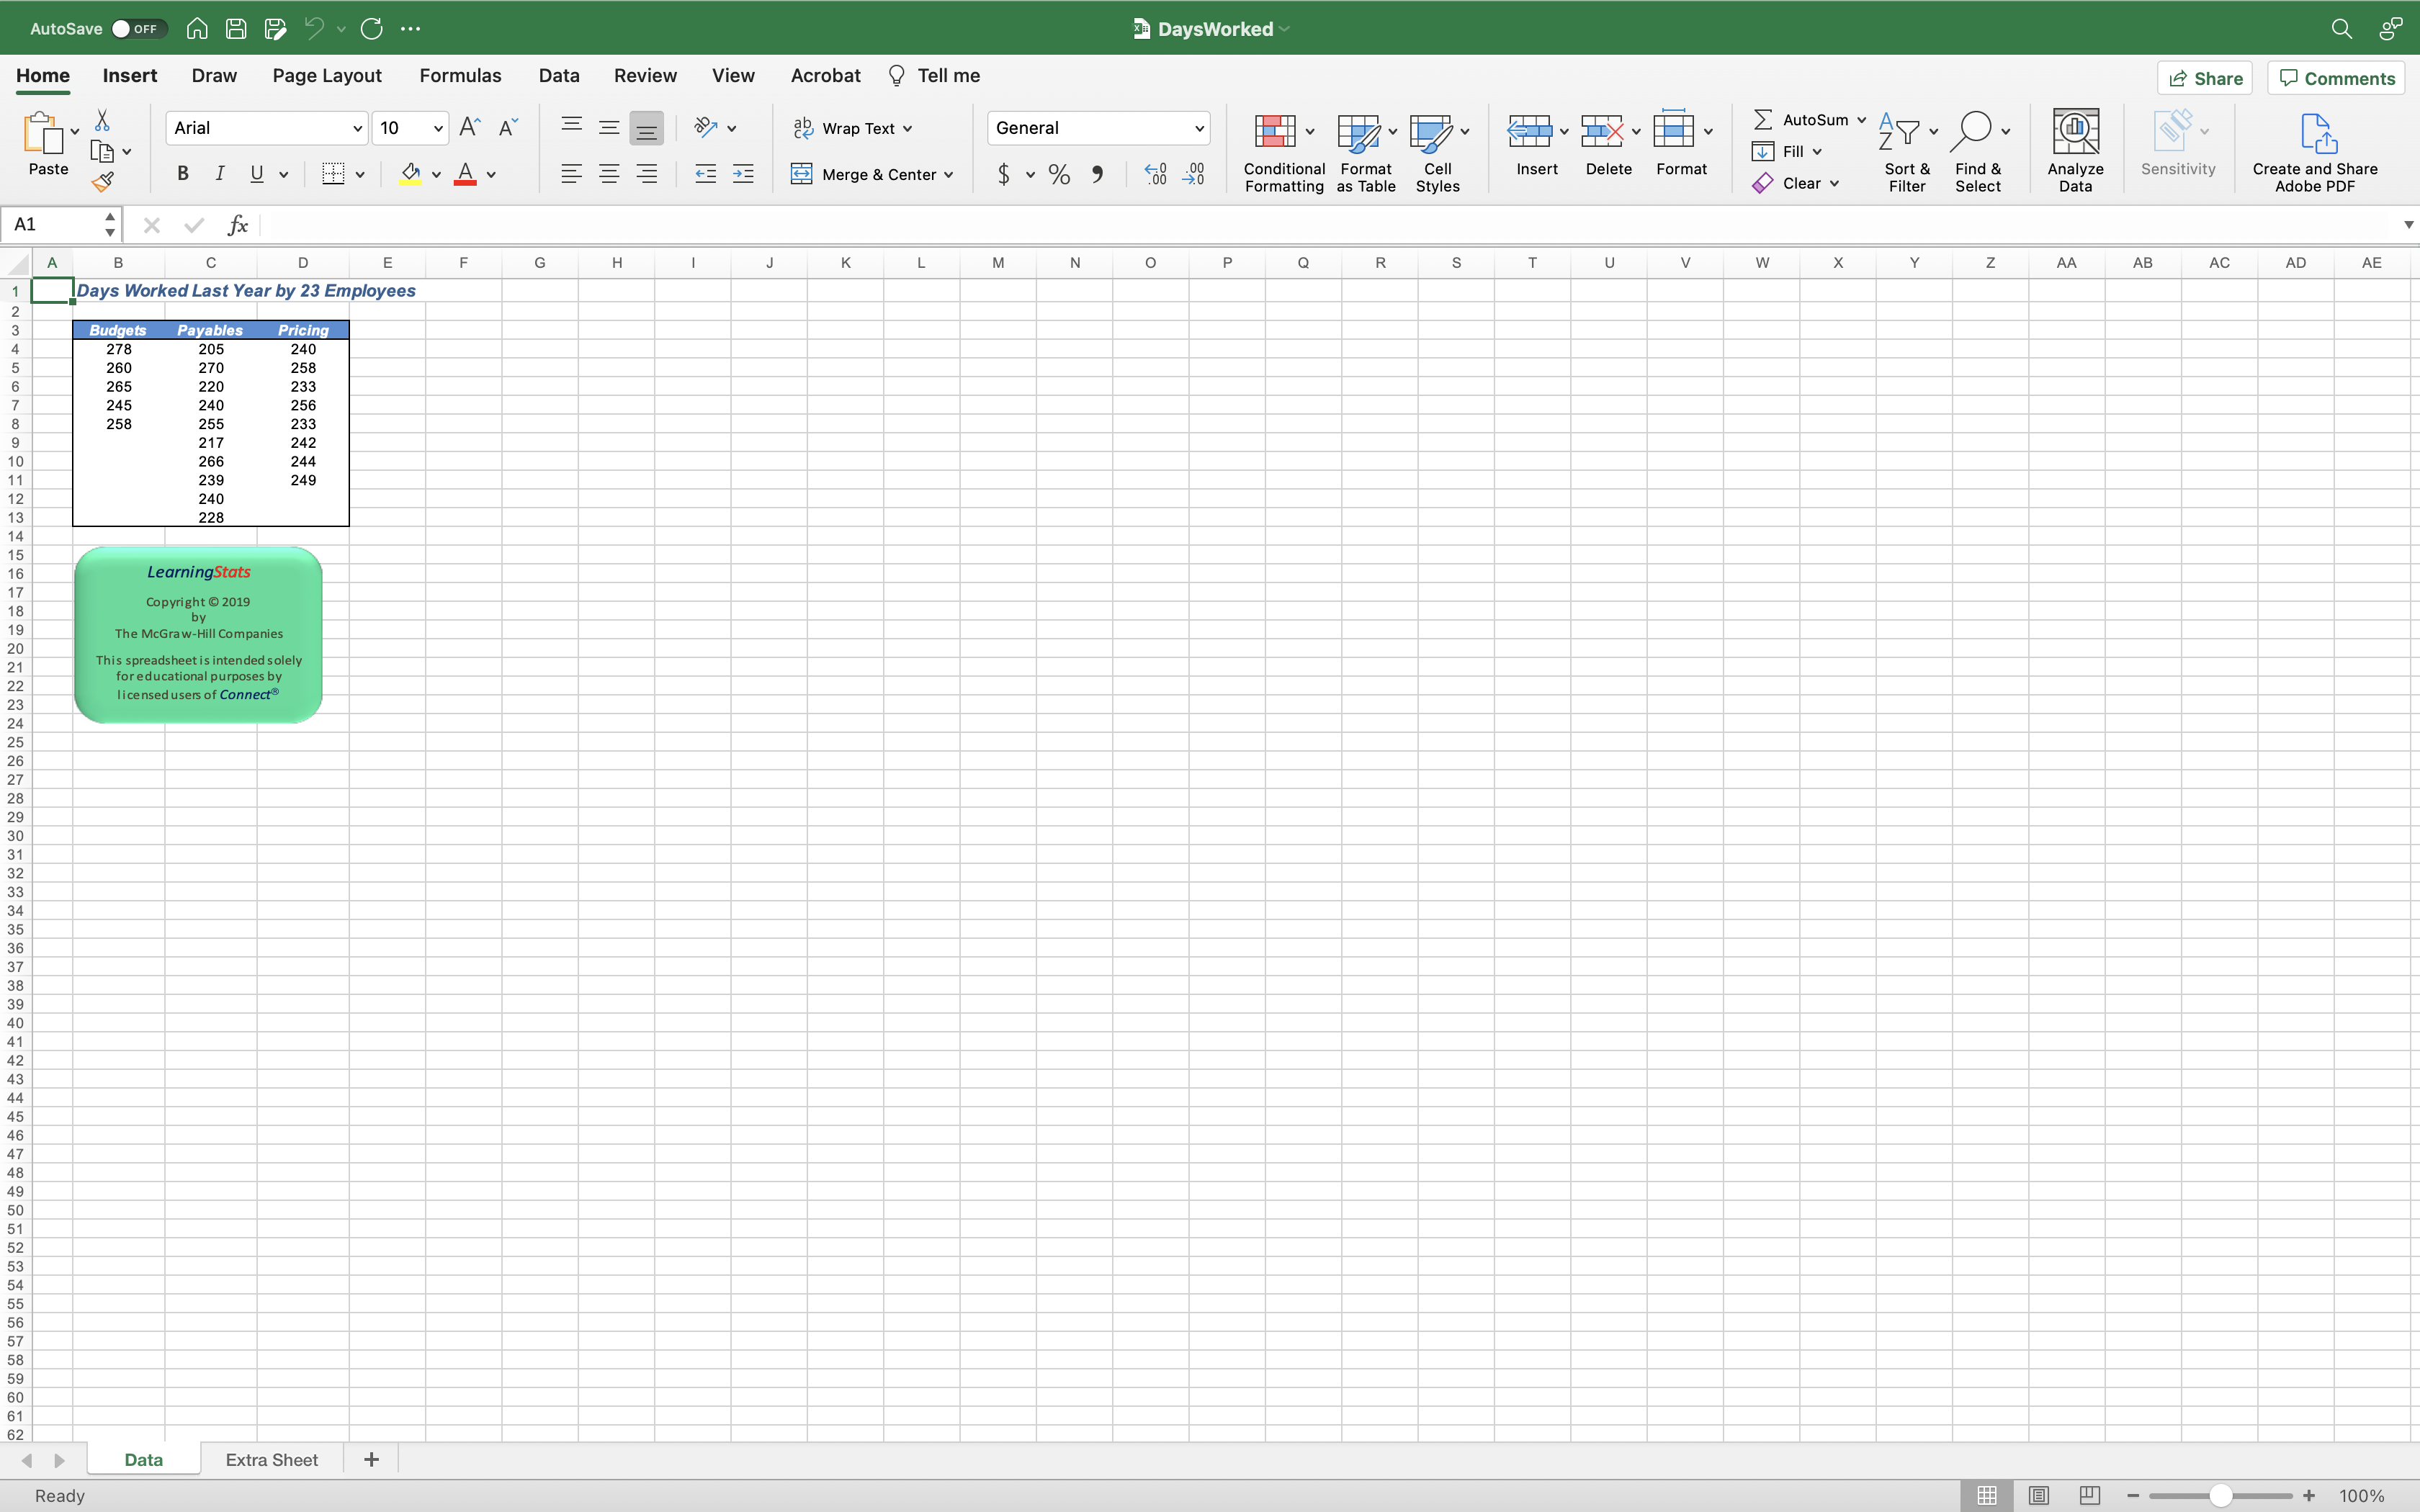Screen dimensions: 2420x1512
Task: Click Increase Font Size icon
Action: pos(469,127)
